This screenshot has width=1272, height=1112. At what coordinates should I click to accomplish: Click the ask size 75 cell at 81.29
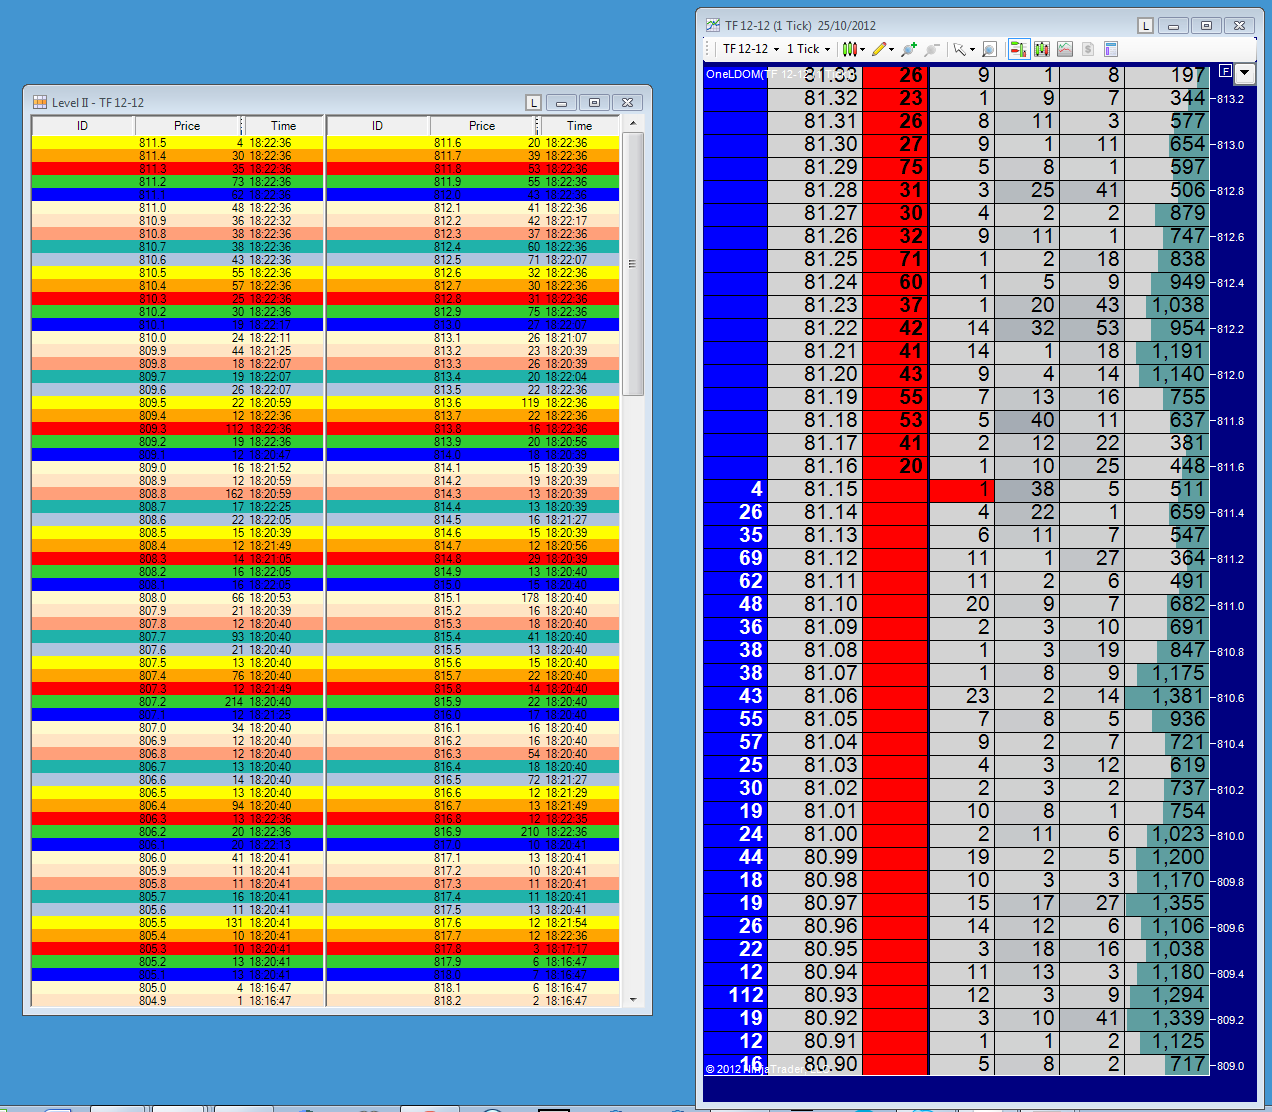[896, 167]
